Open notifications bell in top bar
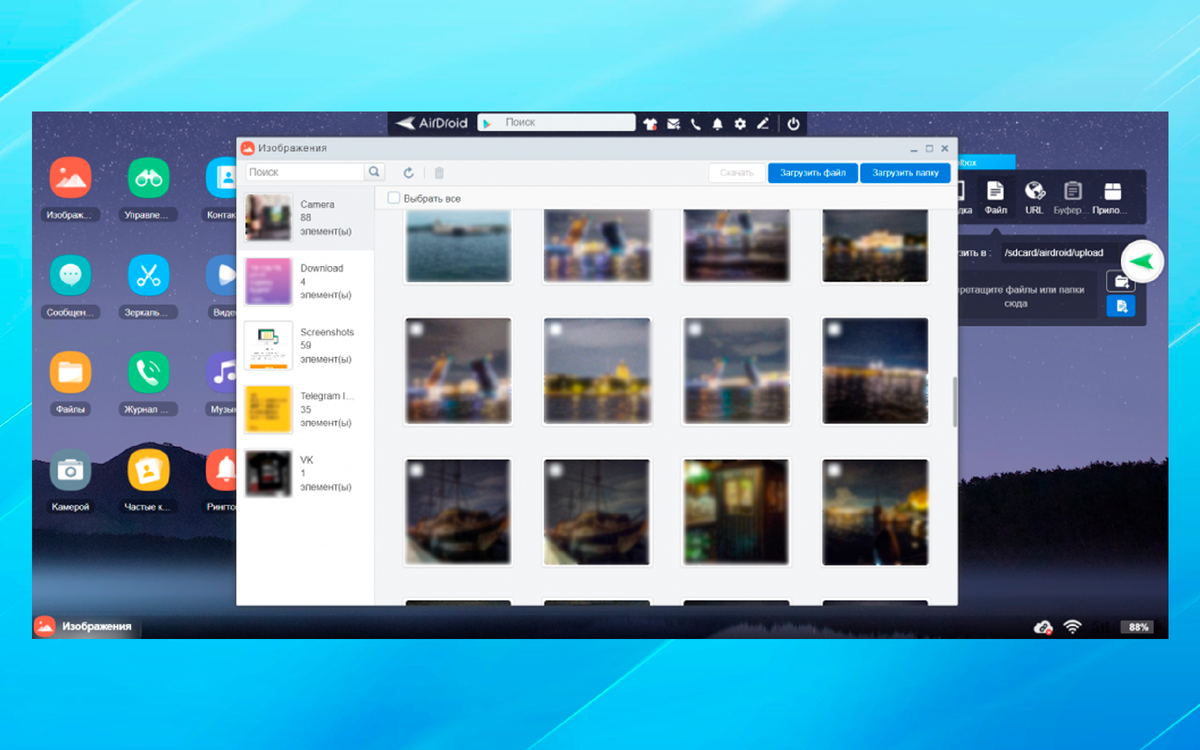 click(717, 123)
